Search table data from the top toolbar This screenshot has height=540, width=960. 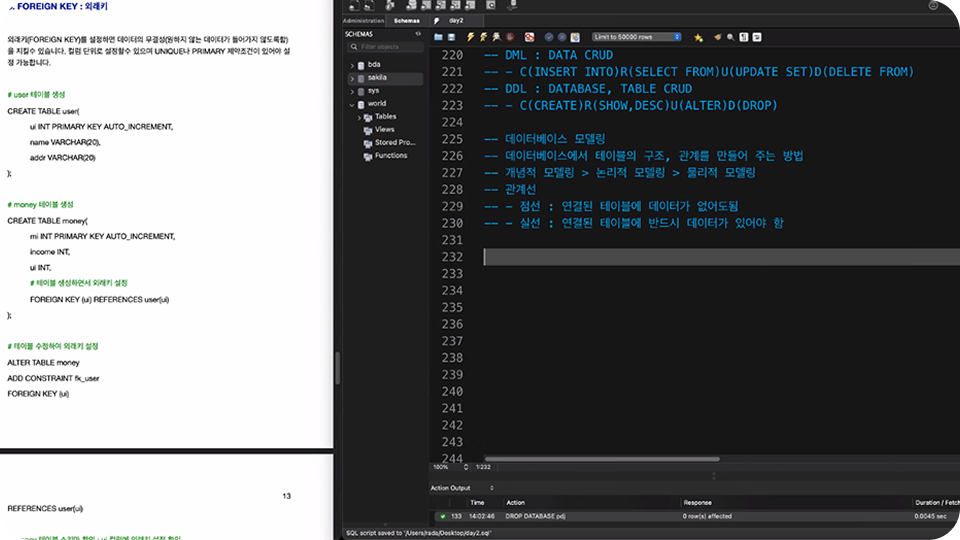coord(490,6)
